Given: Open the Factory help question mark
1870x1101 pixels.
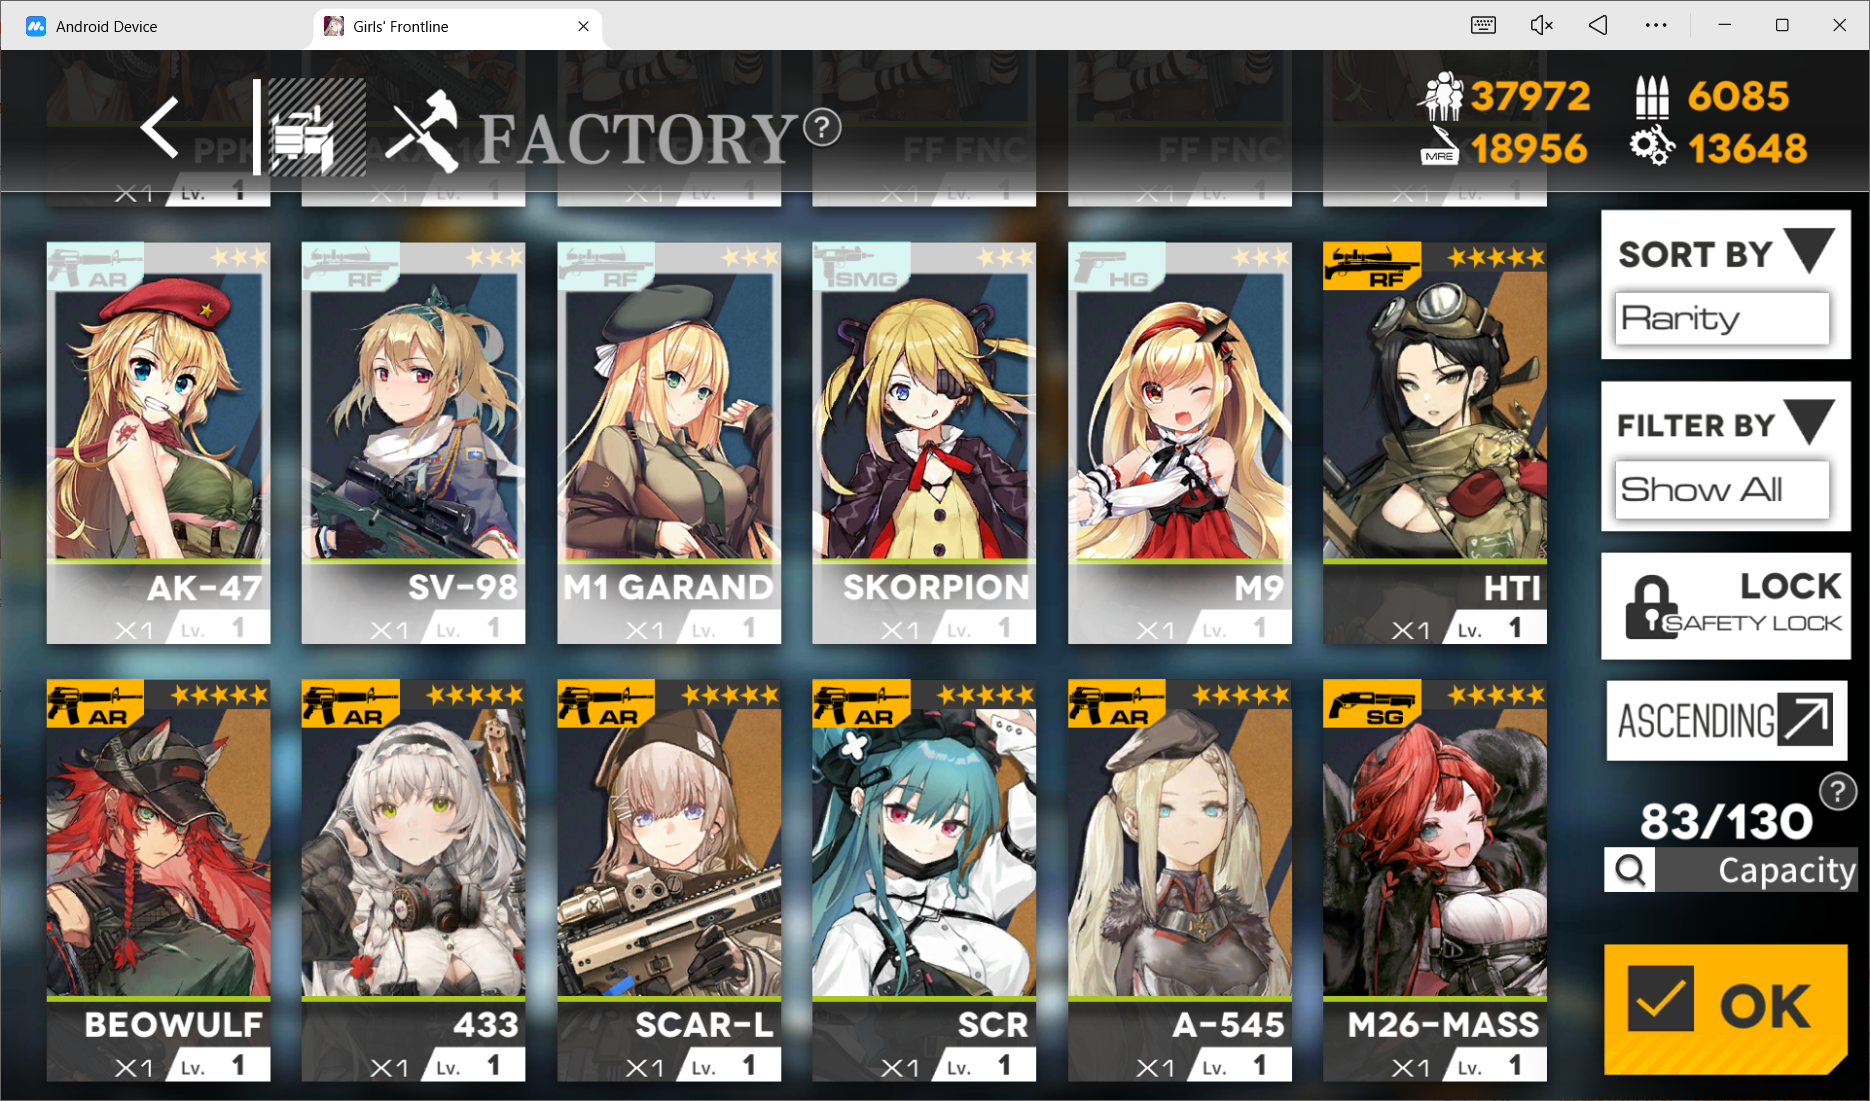Looking at the screenshot, I should click(822, 127).
